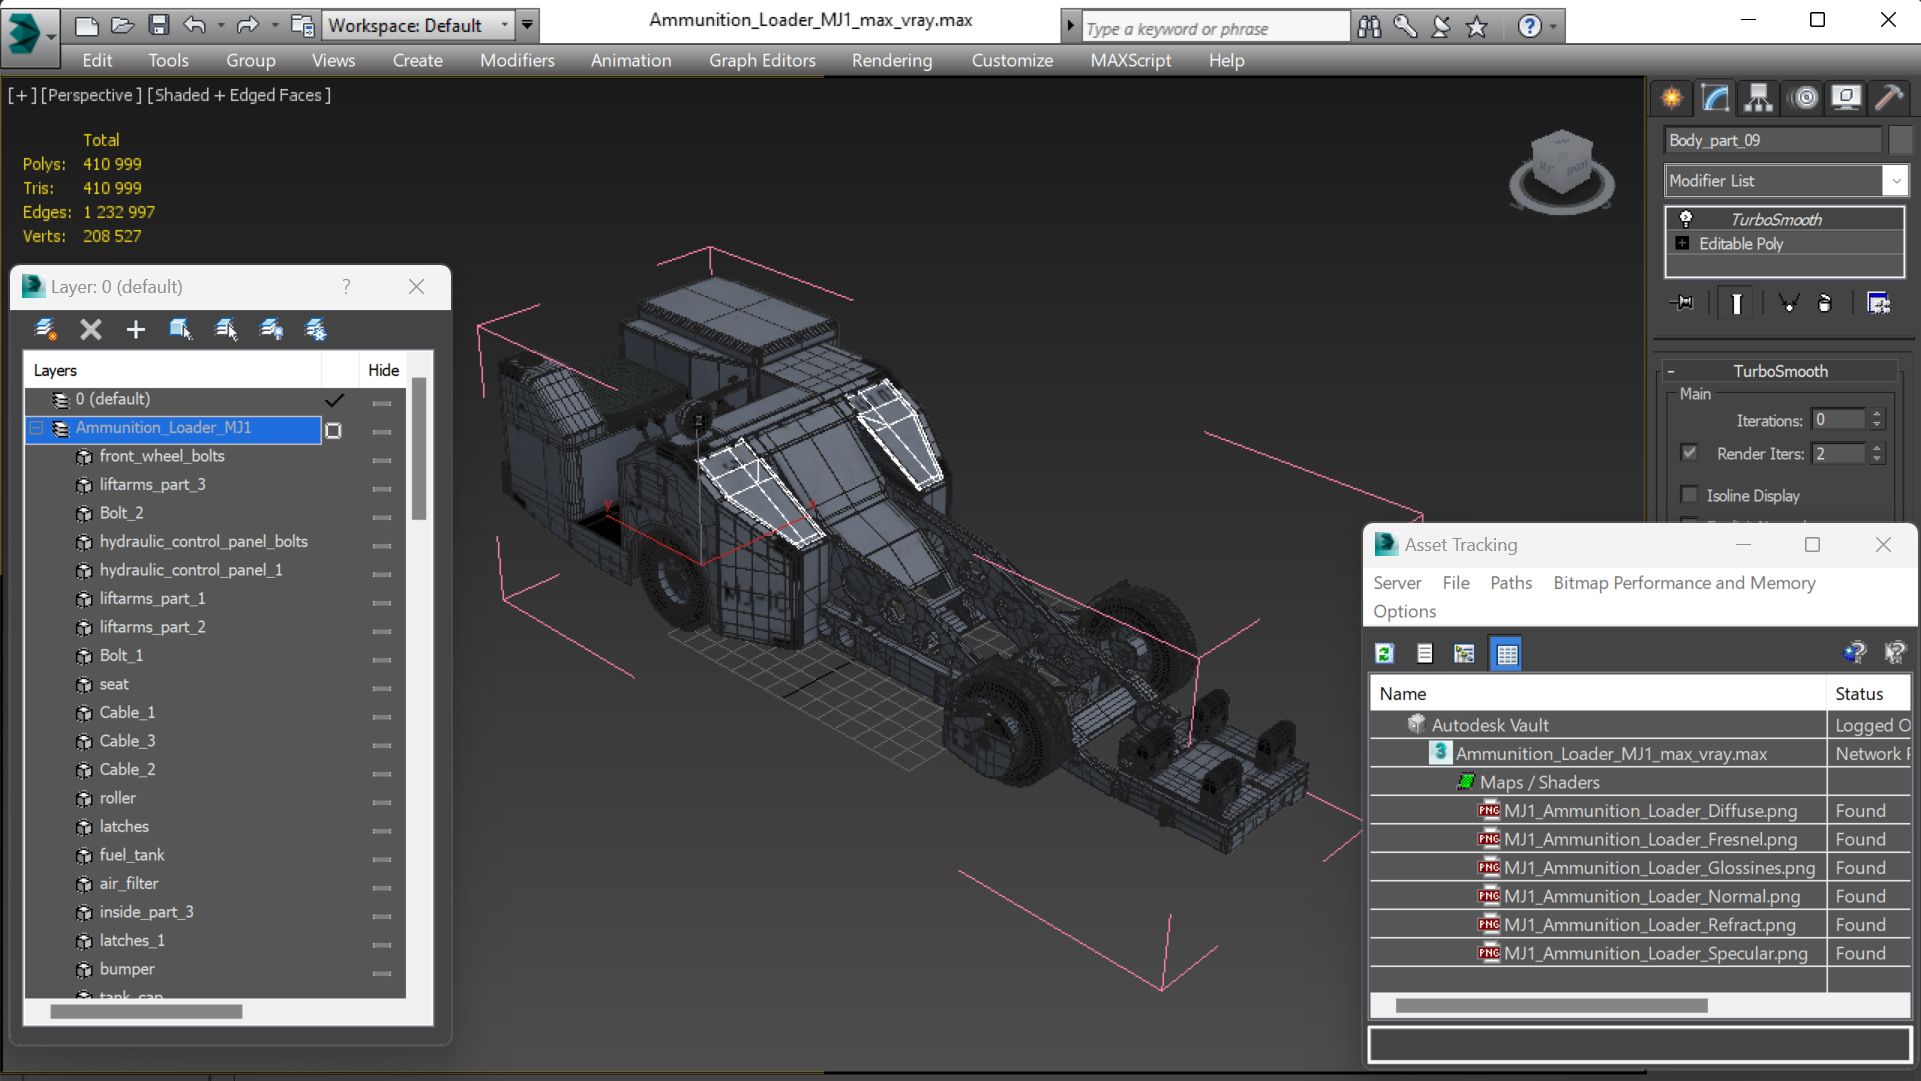This screenshot has width=1921, height=1081.
Task: Open the Modifiers menu
Action: (x=517, y=60)
